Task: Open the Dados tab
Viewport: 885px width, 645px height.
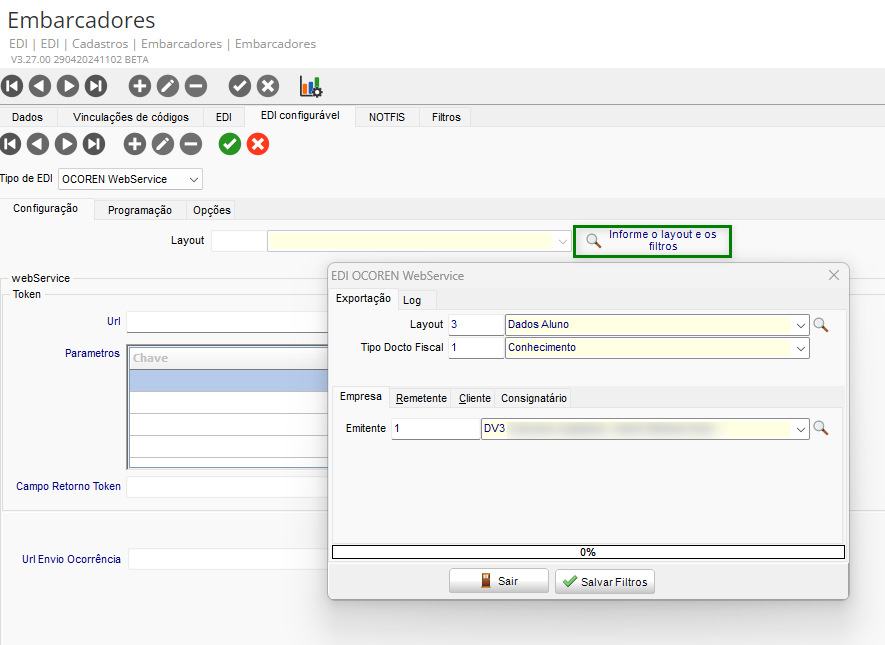Action: tap(28, 117)
